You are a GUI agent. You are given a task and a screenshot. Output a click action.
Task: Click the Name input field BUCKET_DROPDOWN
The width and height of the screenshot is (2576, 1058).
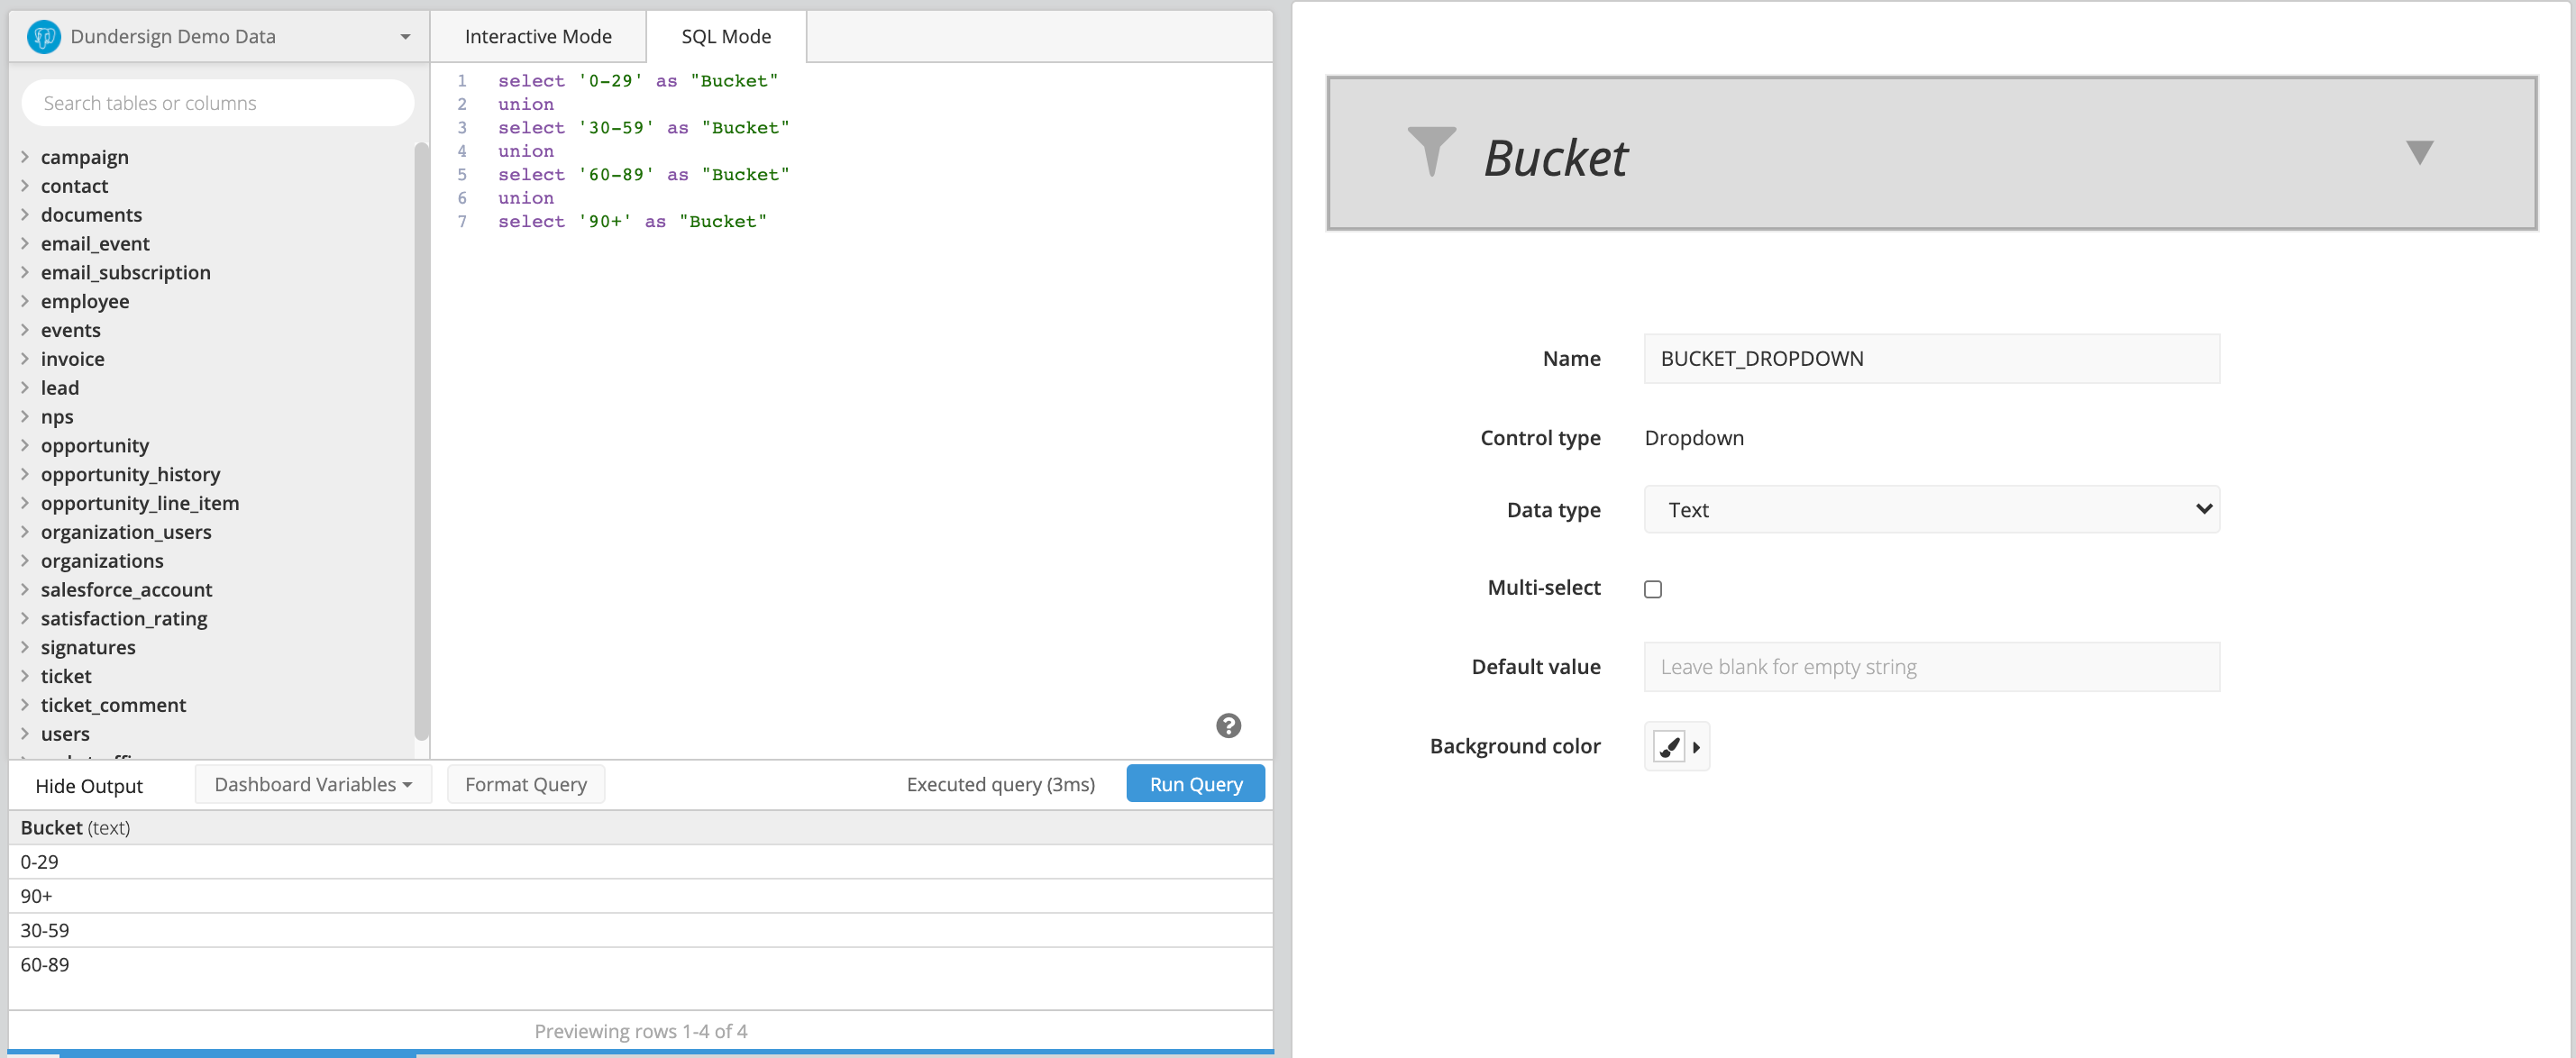[x=1931, y=358]
